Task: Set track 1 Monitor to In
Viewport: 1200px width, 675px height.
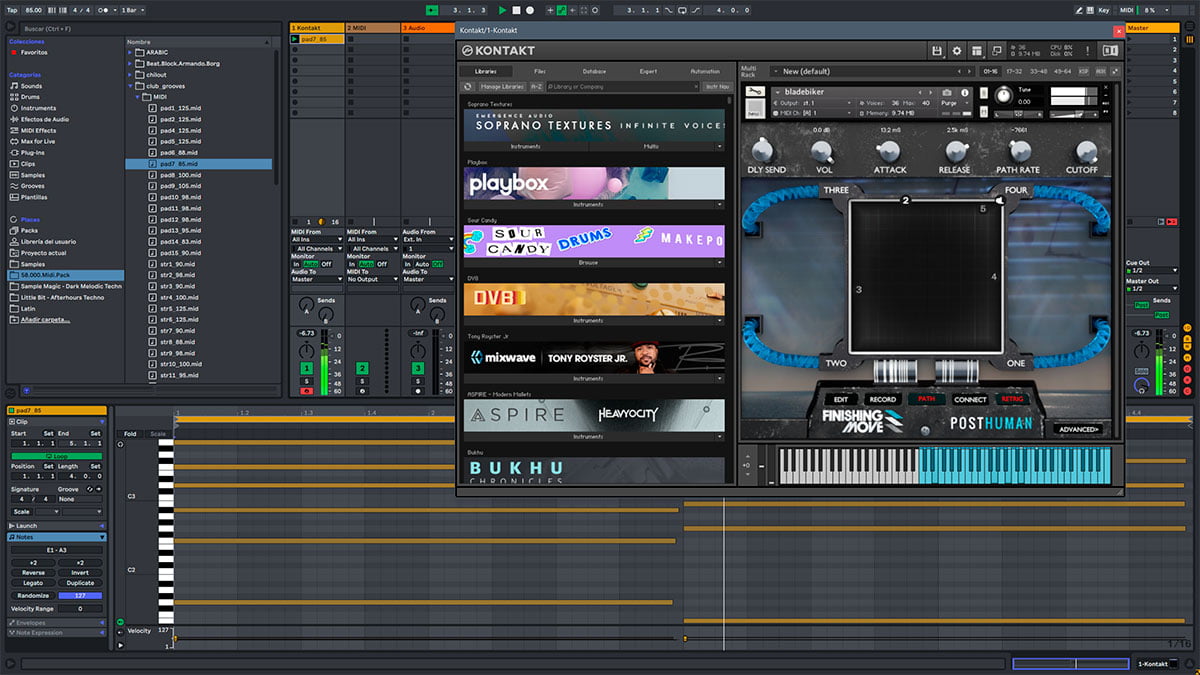Action: point(296,264)
